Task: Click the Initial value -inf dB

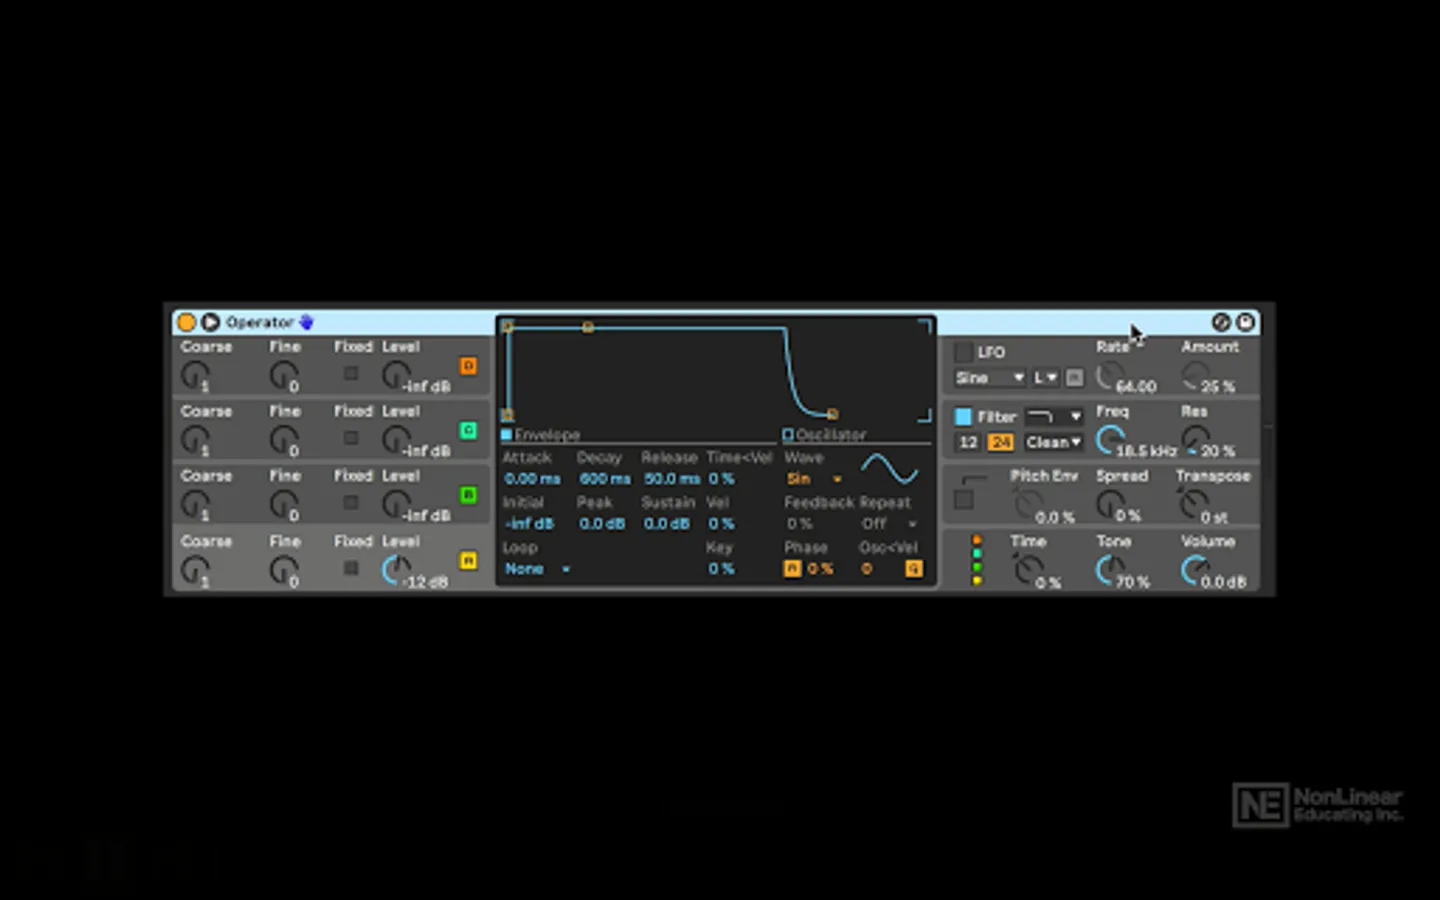Action: pyautogui.click(x=529, y=524)
